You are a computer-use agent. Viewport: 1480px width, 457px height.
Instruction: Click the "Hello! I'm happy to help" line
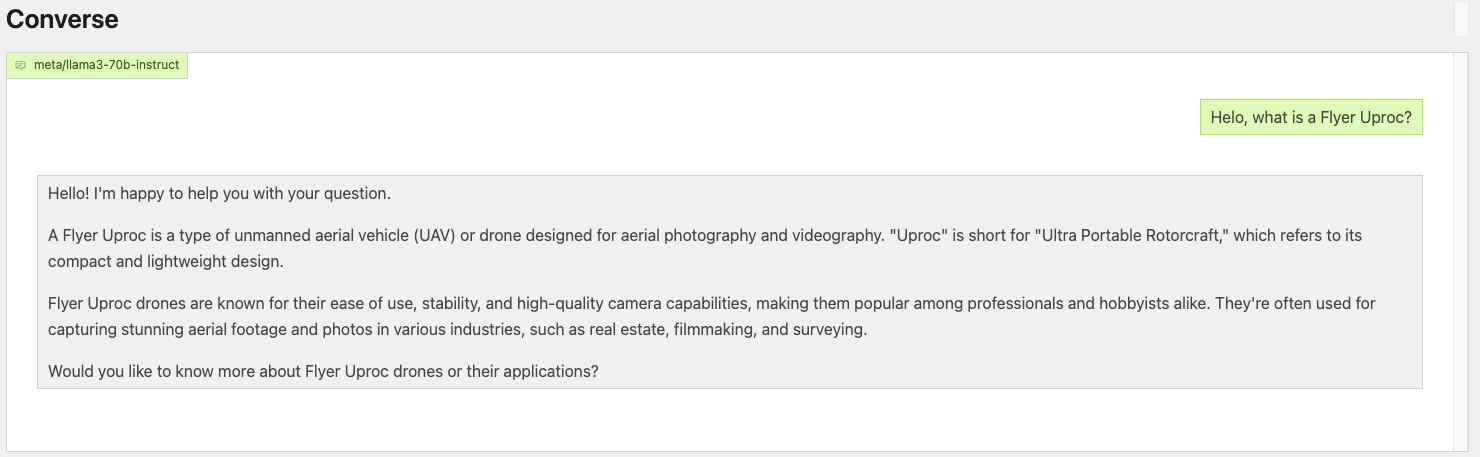219,193
